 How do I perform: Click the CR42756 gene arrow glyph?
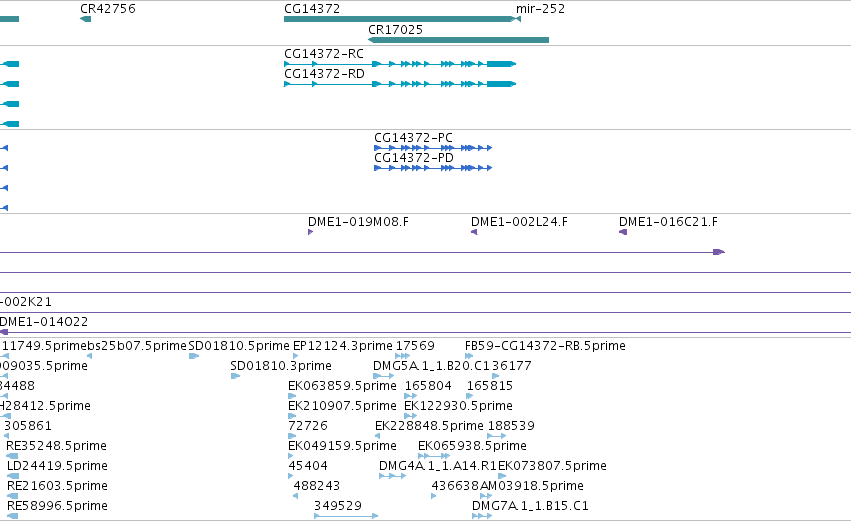coord(85,19)
